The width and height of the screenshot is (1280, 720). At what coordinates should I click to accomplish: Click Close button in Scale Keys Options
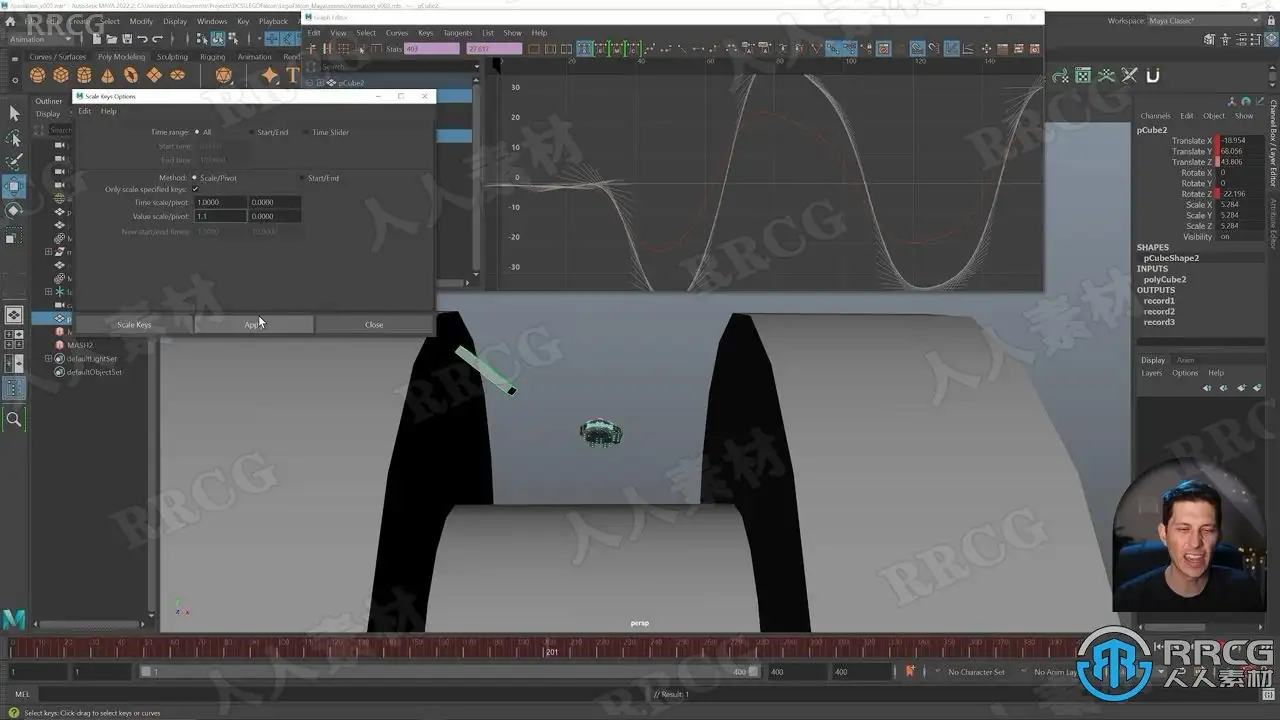pos(374,324)
